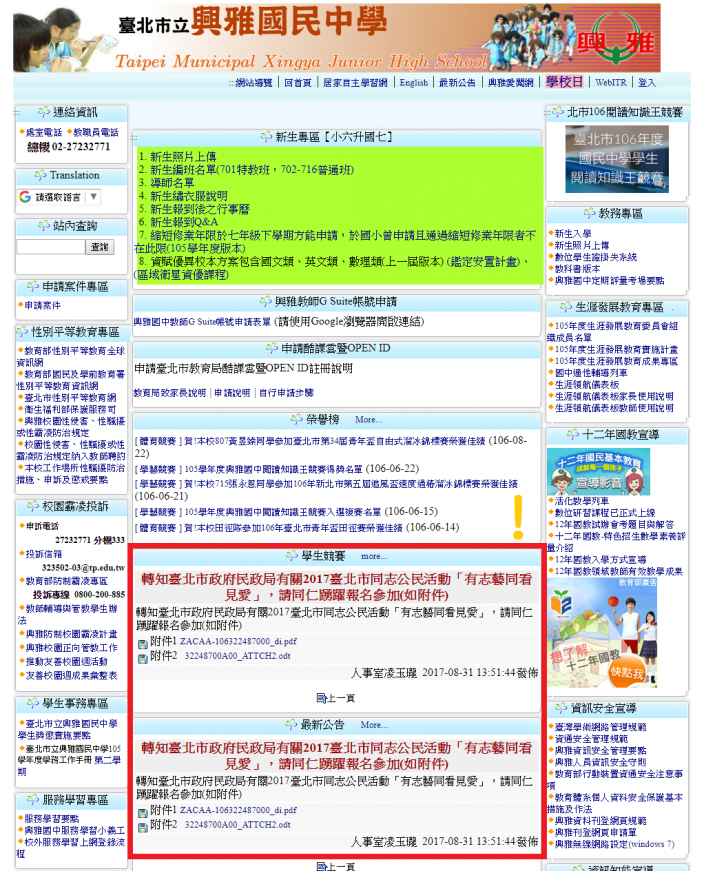This screenshot has width=715, height=871.
Task: Open 數位學生證掛失系統 link
Action: (x=596, y=257)
